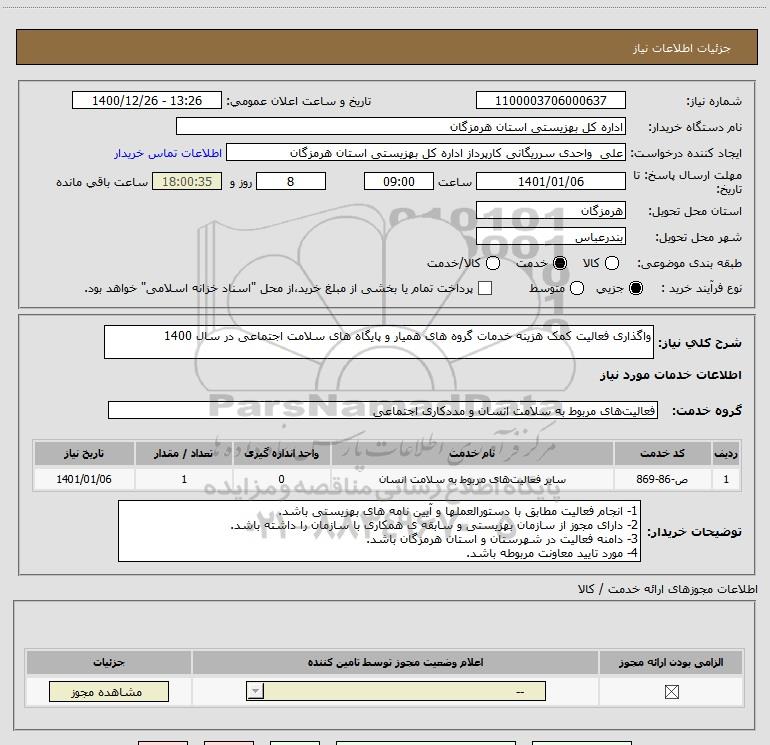Click the request creator field

(x=426, y=153)
